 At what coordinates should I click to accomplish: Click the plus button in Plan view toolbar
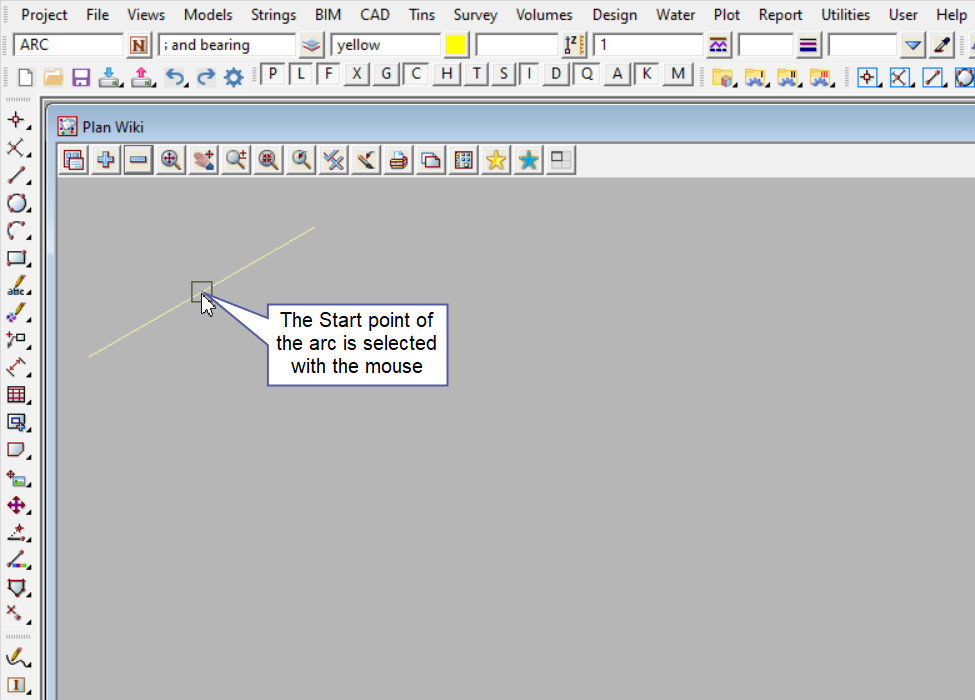(x=106, y=160)
